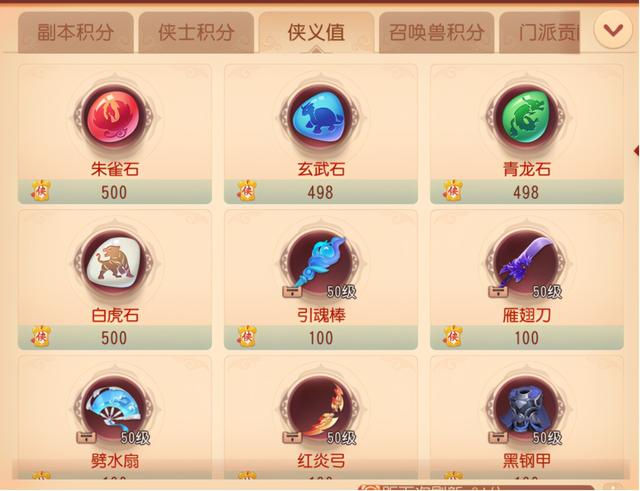Open the partially hidden 门派贡献 tab
This screenshot has height=491, width=640.
click(x=540, y=33)
